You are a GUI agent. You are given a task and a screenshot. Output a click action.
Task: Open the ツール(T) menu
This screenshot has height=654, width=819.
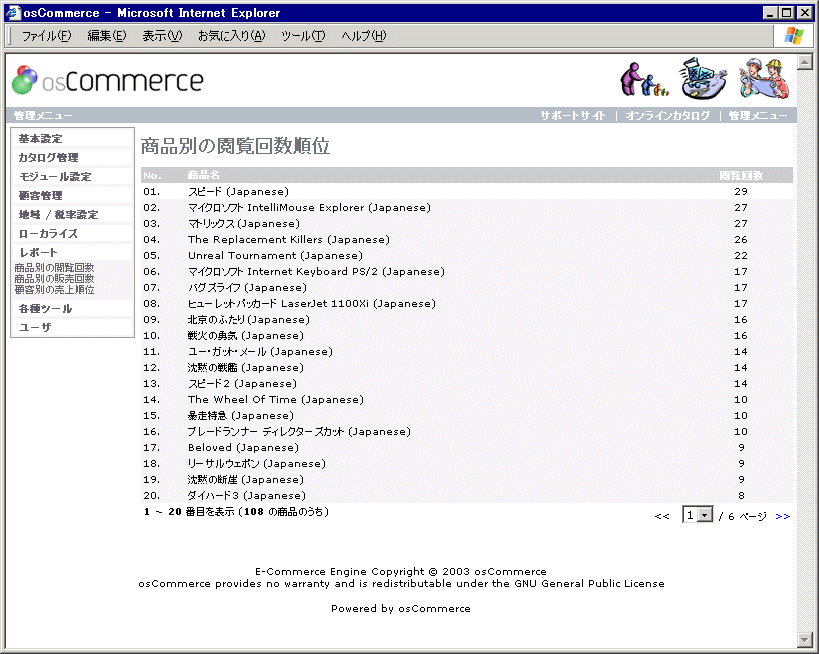tap(303, 36)
